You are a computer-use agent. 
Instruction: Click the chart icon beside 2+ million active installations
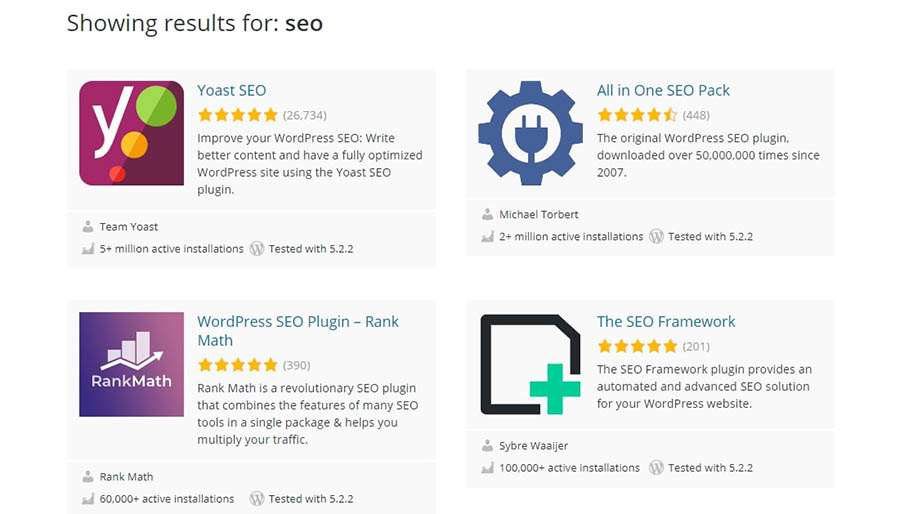pos(487,236)
